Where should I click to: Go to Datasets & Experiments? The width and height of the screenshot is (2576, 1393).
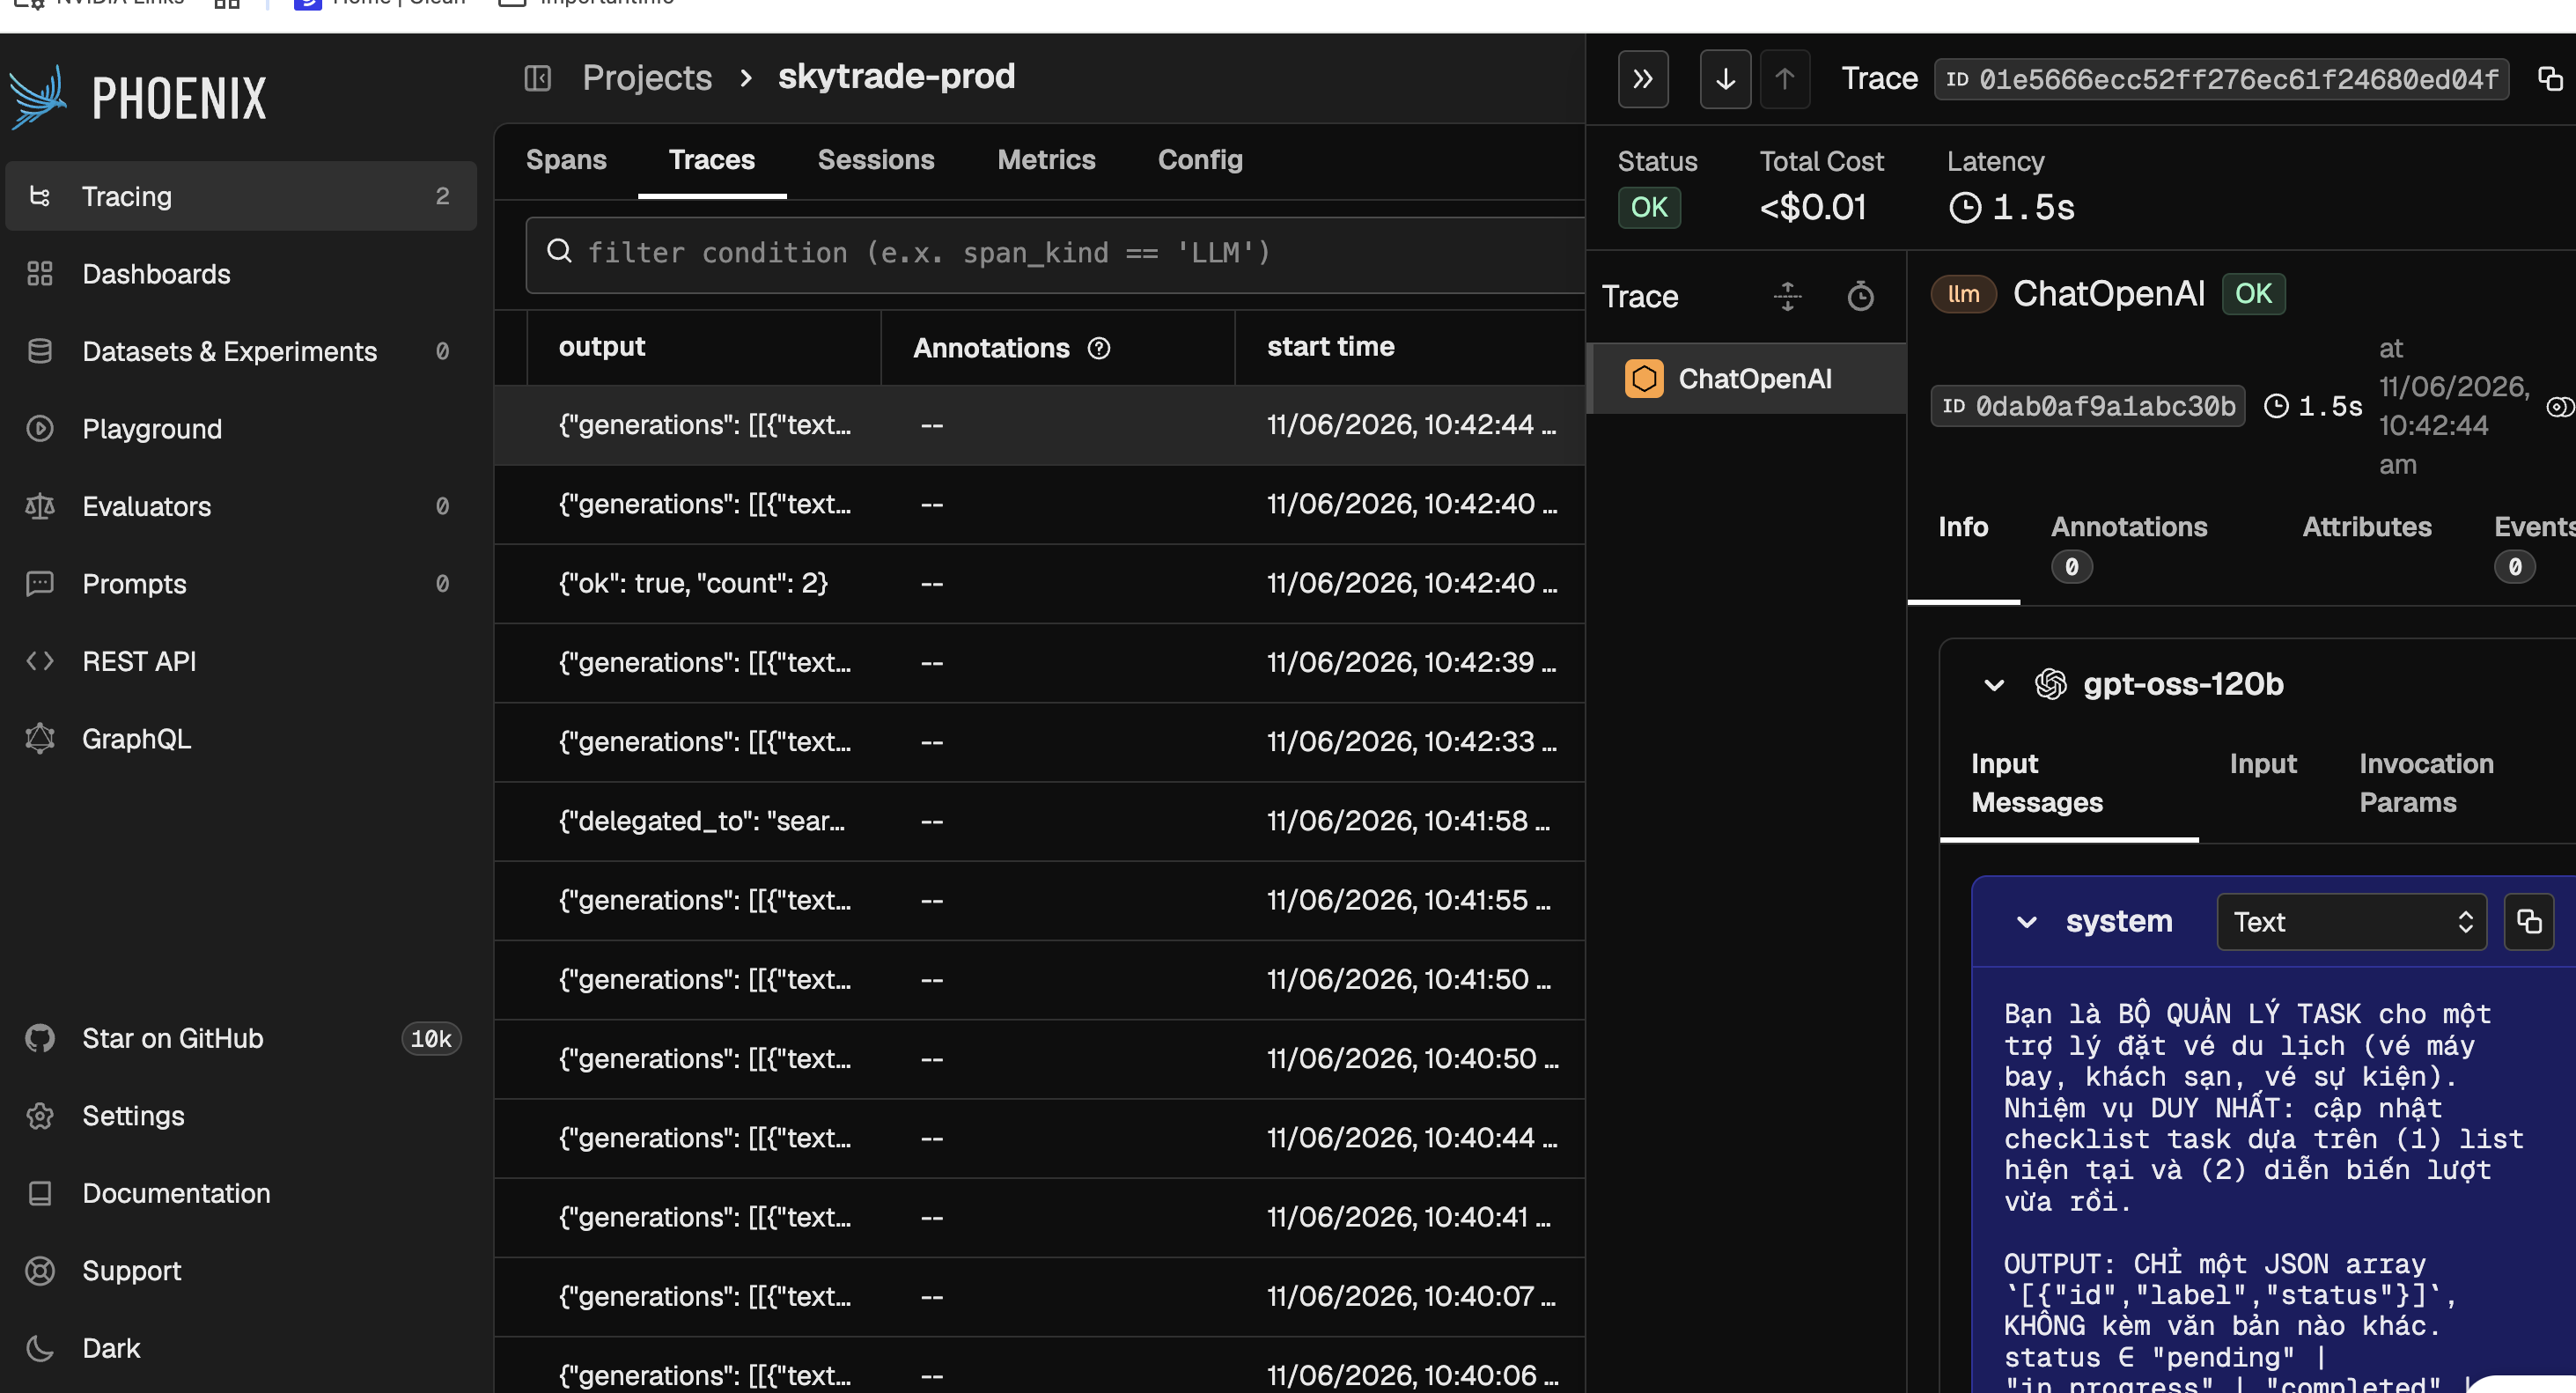tap(241, 351)
